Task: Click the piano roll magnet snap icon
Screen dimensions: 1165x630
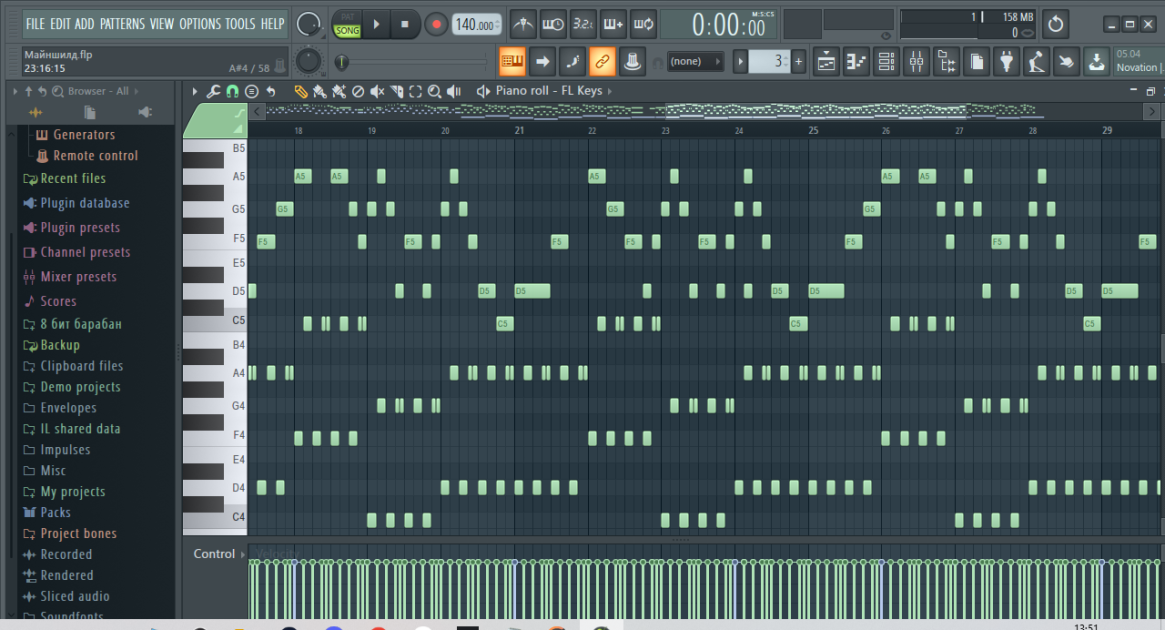Action: [x=233, y=91]
